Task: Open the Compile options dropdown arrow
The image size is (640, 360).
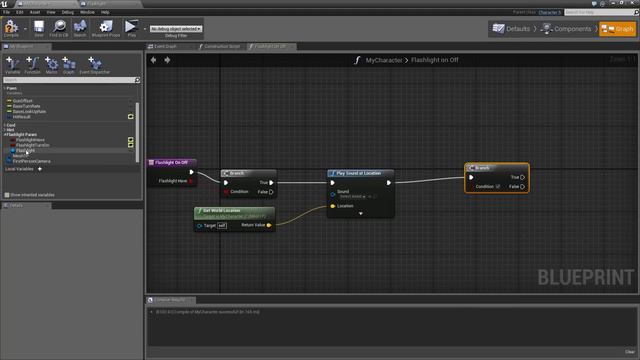Action: [x=25, y=29]
